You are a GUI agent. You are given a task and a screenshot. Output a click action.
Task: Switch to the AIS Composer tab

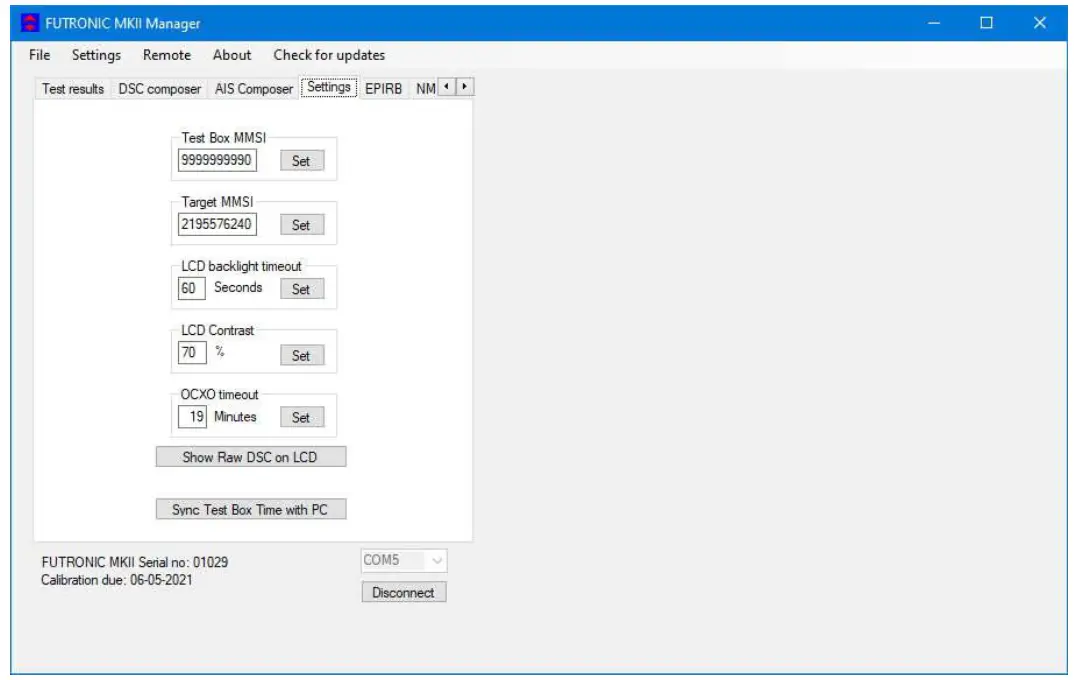253,89
